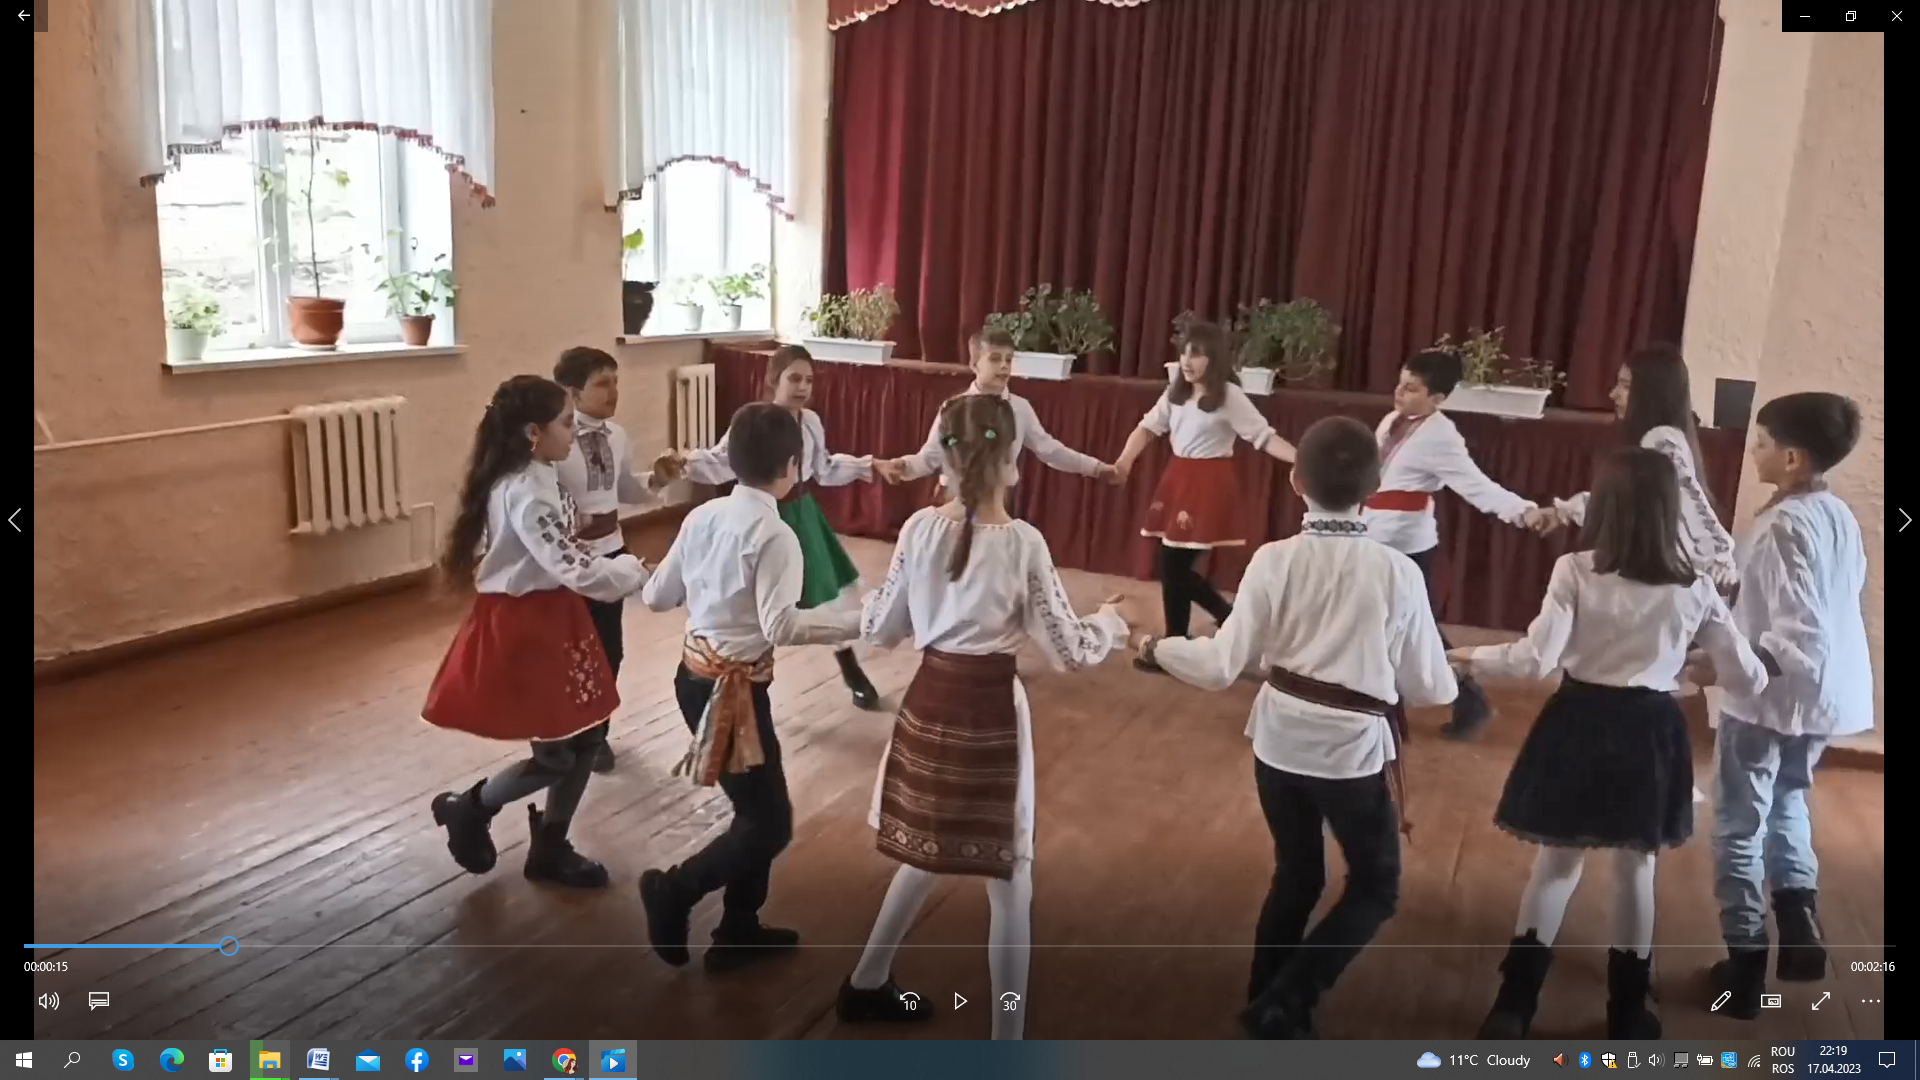Click the elapsed time 00:00:15
1920x1080 pixels.
point(46,967)
